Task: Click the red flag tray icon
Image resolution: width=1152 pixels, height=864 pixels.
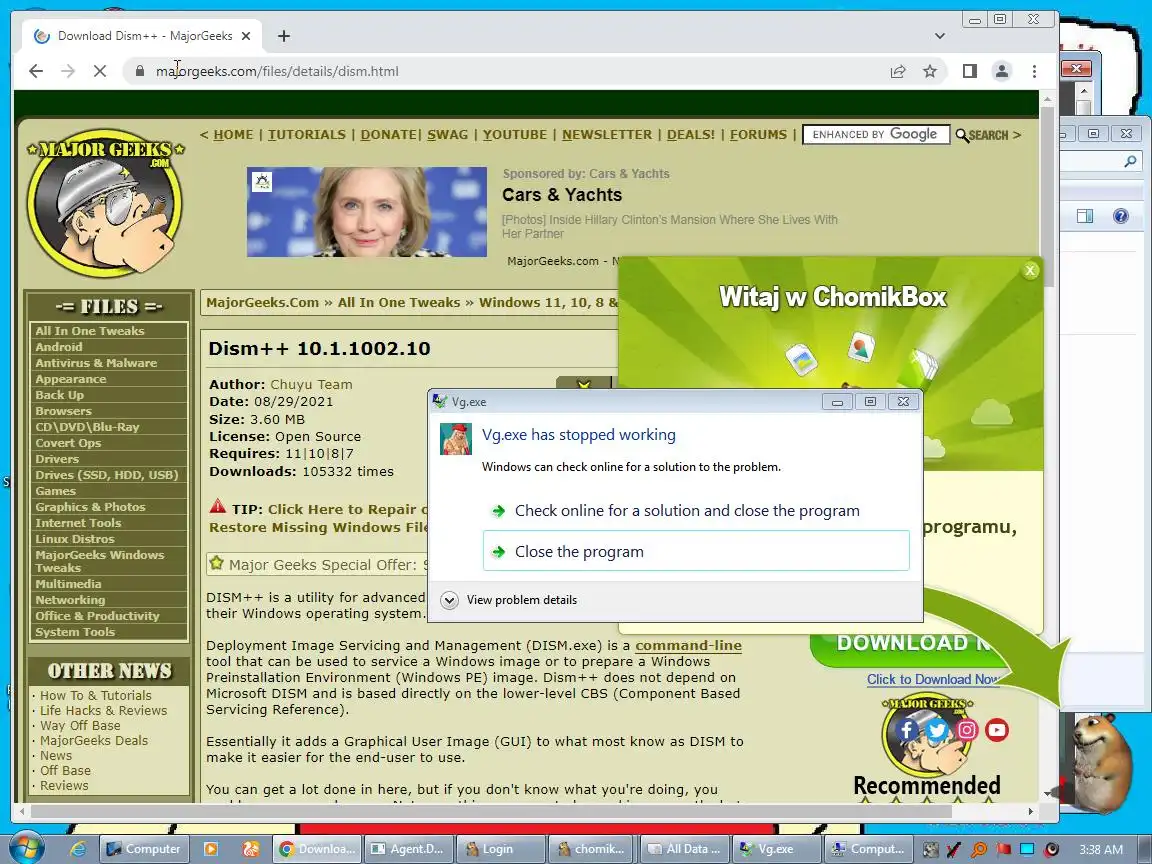Action: [x=1003, y=849]
